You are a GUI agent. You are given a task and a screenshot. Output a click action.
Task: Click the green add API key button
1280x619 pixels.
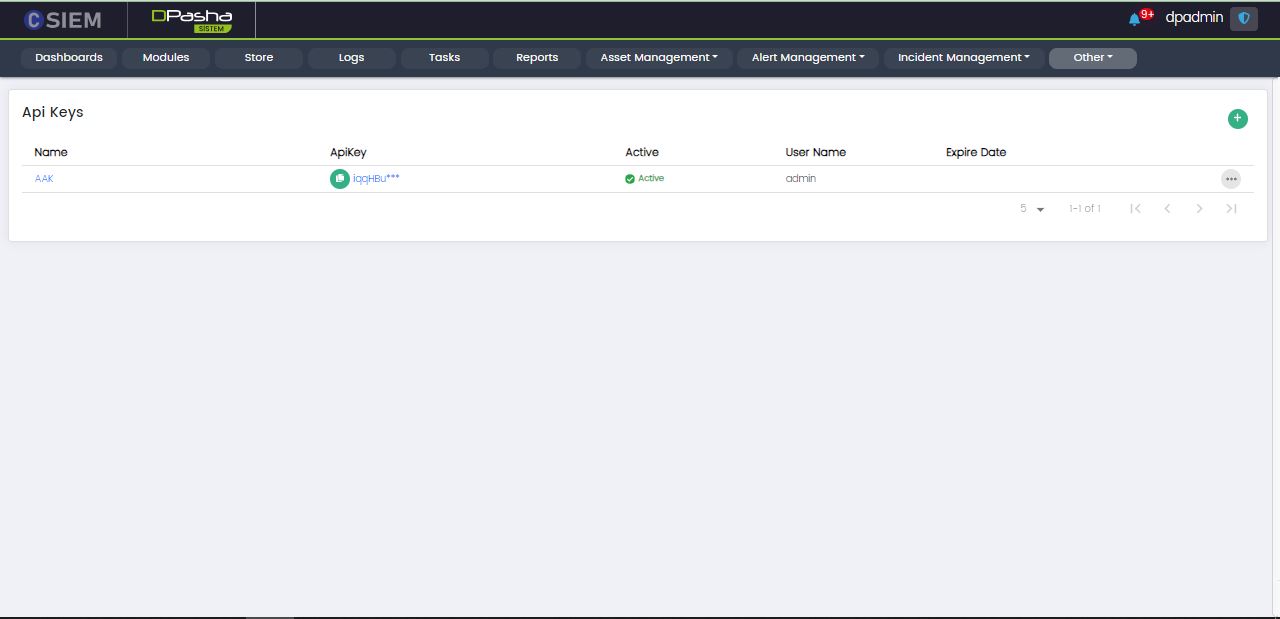[1237, 119]
